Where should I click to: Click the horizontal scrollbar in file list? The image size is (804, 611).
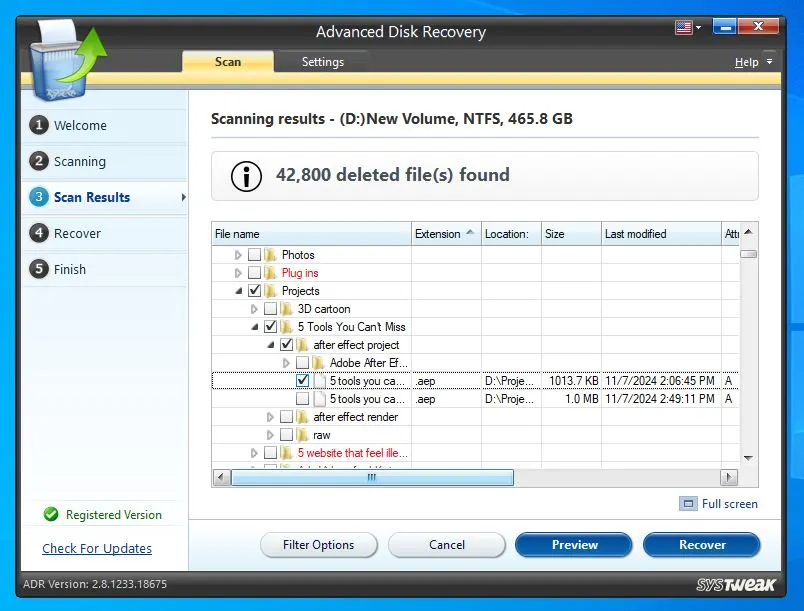coord(372,478)
